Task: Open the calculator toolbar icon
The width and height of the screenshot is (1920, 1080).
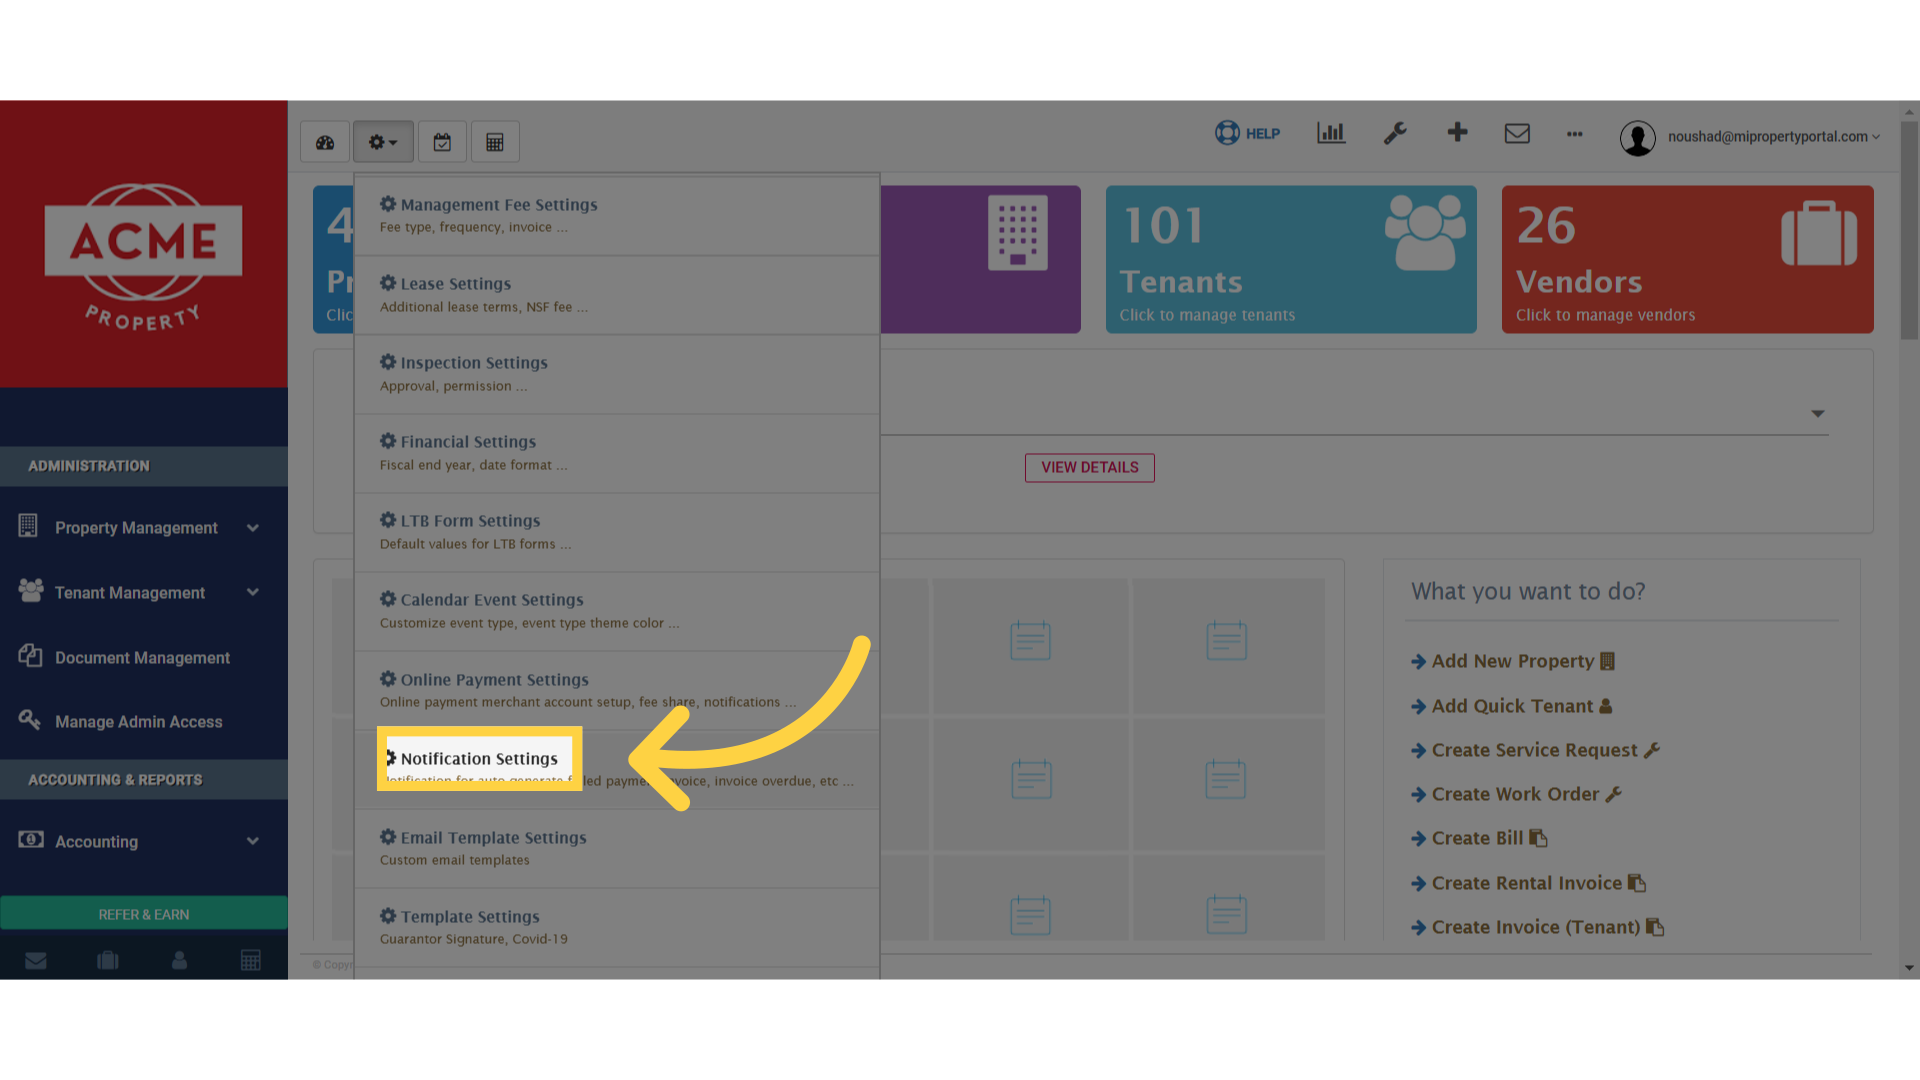Action: 495,142
